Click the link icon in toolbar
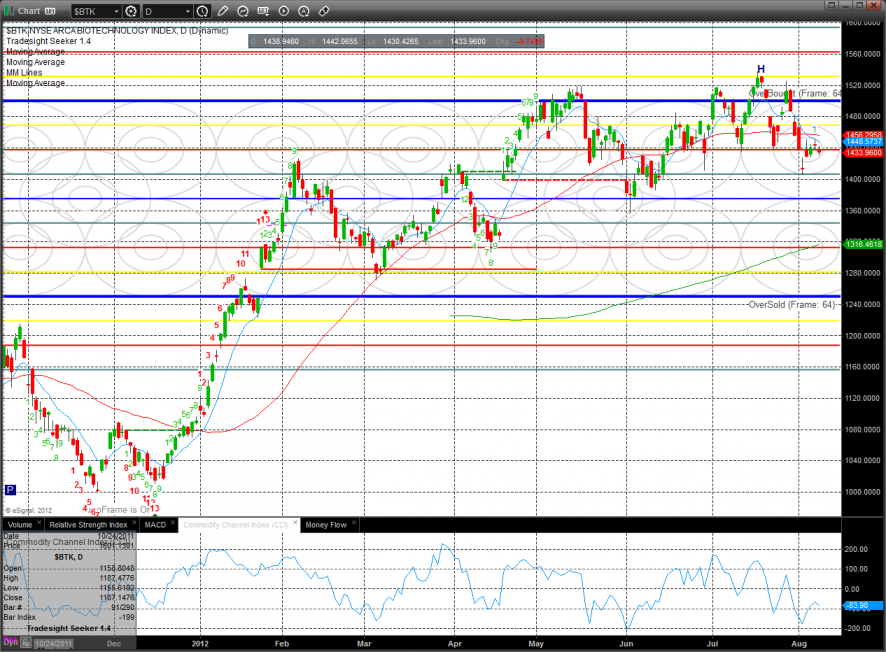This screenshot has width=886, height=652. tap(324, 10)
